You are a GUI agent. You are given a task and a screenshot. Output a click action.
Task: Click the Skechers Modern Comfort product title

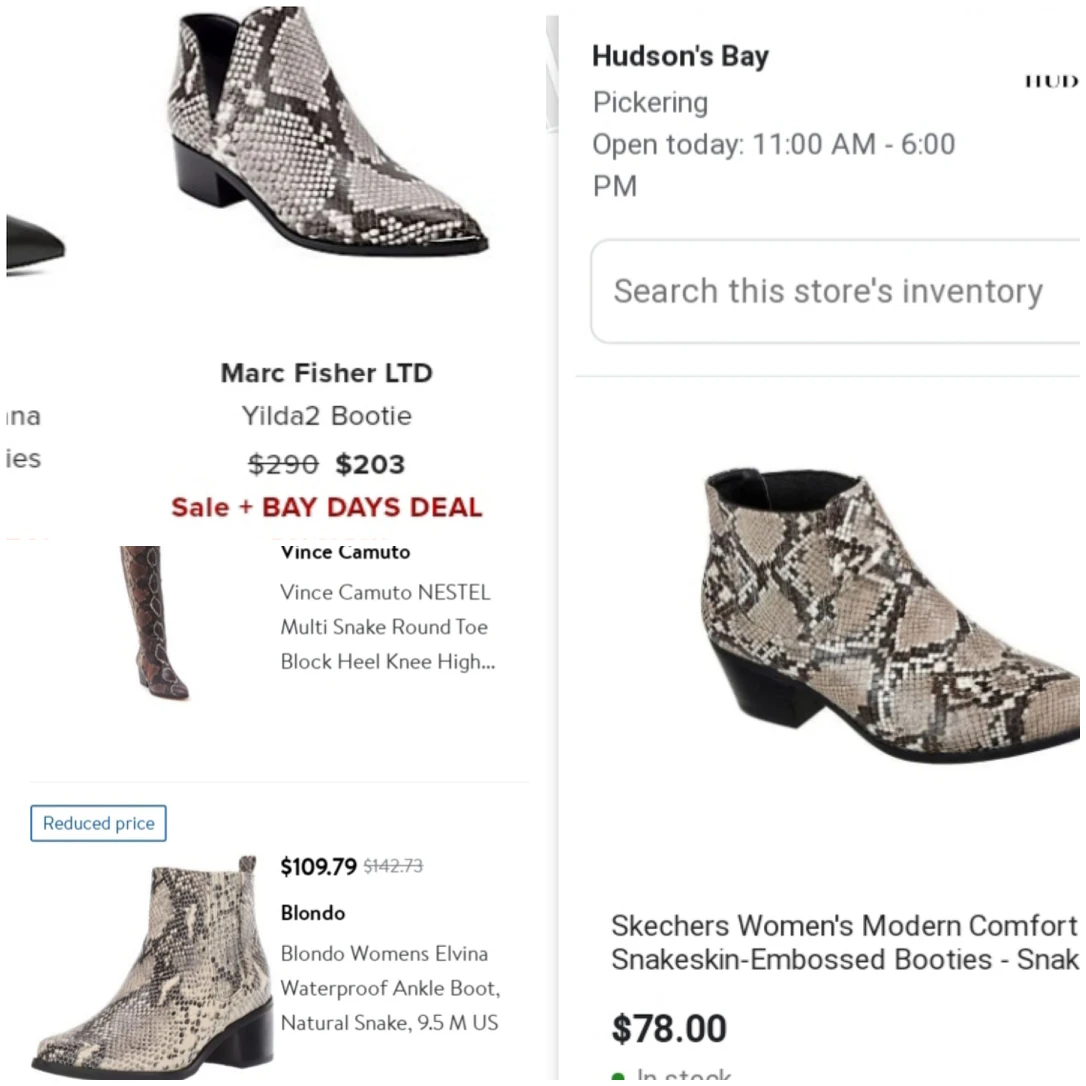pos(845,942)
